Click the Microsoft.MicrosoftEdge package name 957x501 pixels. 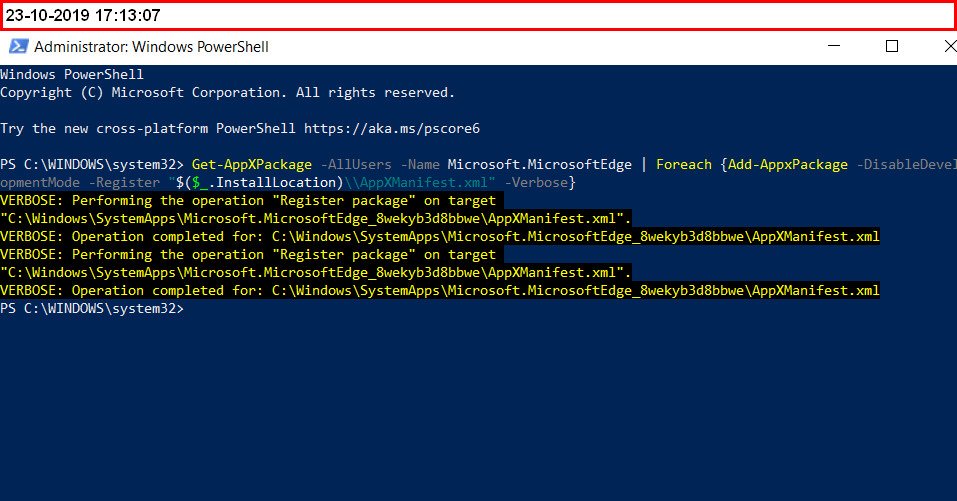point(540,165)
